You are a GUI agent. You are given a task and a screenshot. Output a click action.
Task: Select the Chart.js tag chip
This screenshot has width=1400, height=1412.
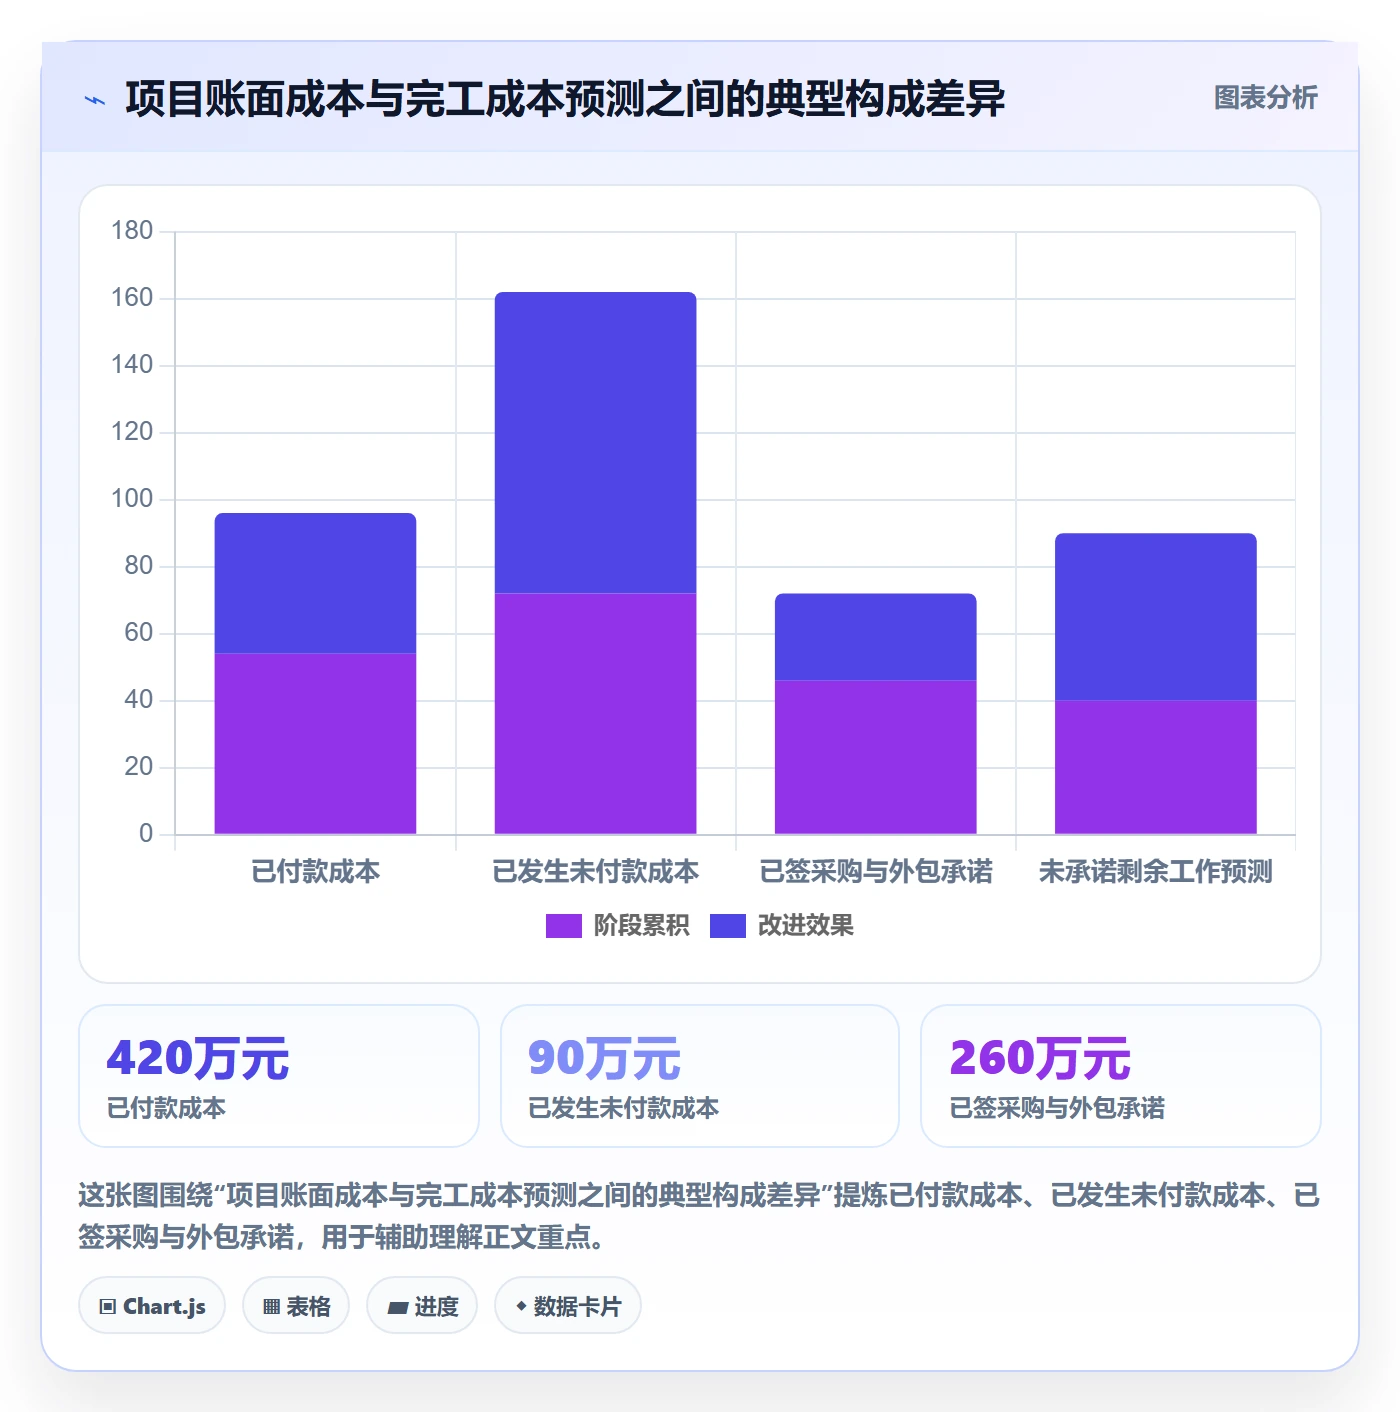[152, 1306]
